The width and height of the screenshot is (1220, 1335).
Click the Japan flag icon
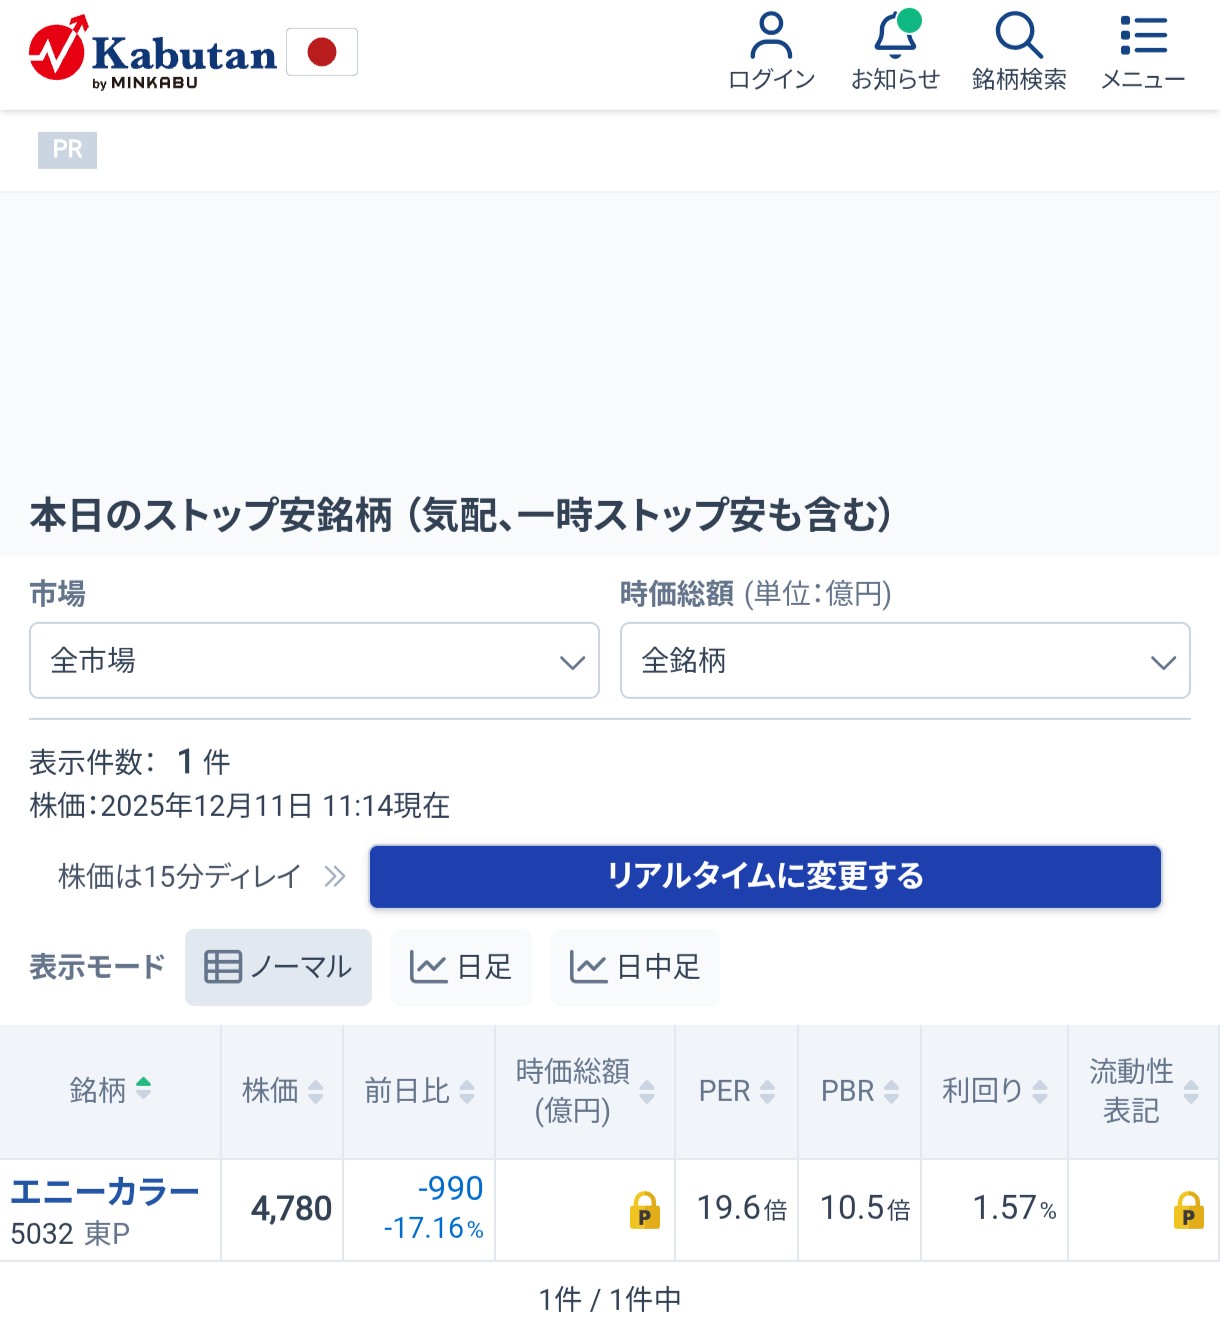[322, 52]
